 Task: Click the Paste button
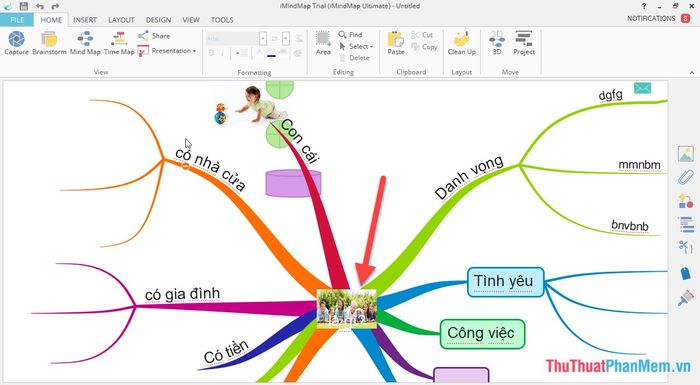[396, 43]
